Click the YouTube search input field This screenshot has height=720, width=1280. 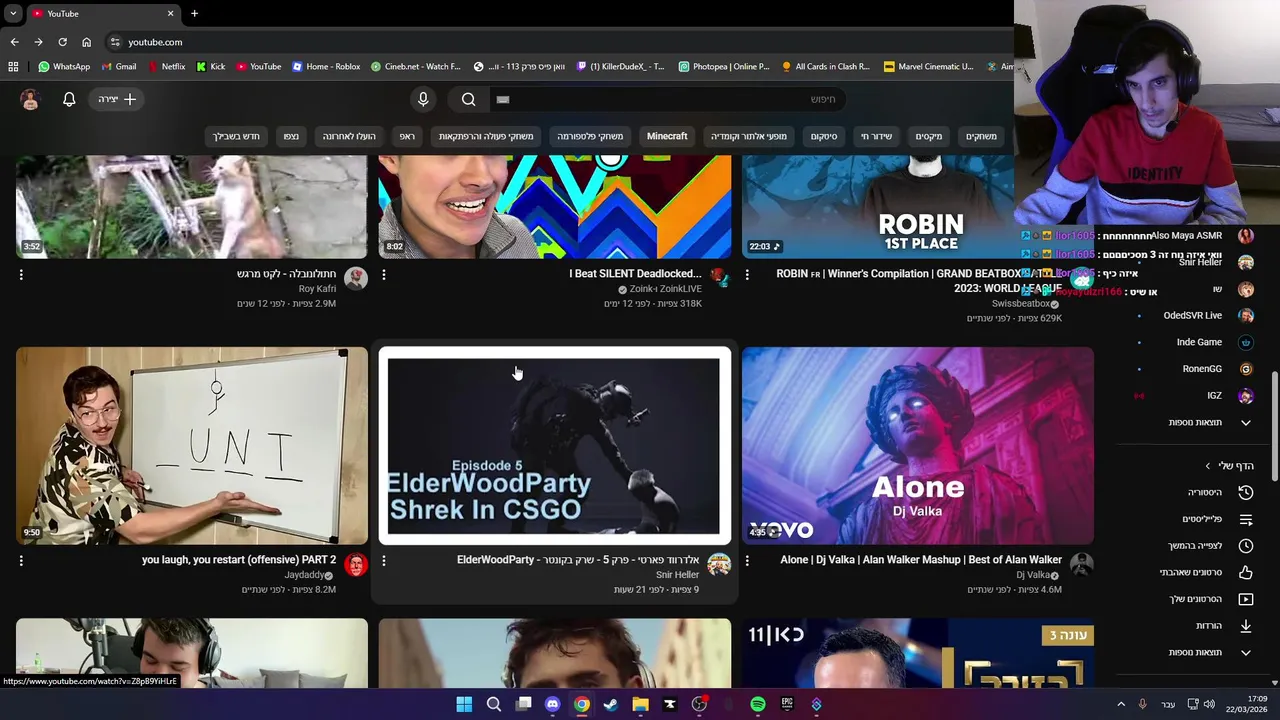(667, 99)
